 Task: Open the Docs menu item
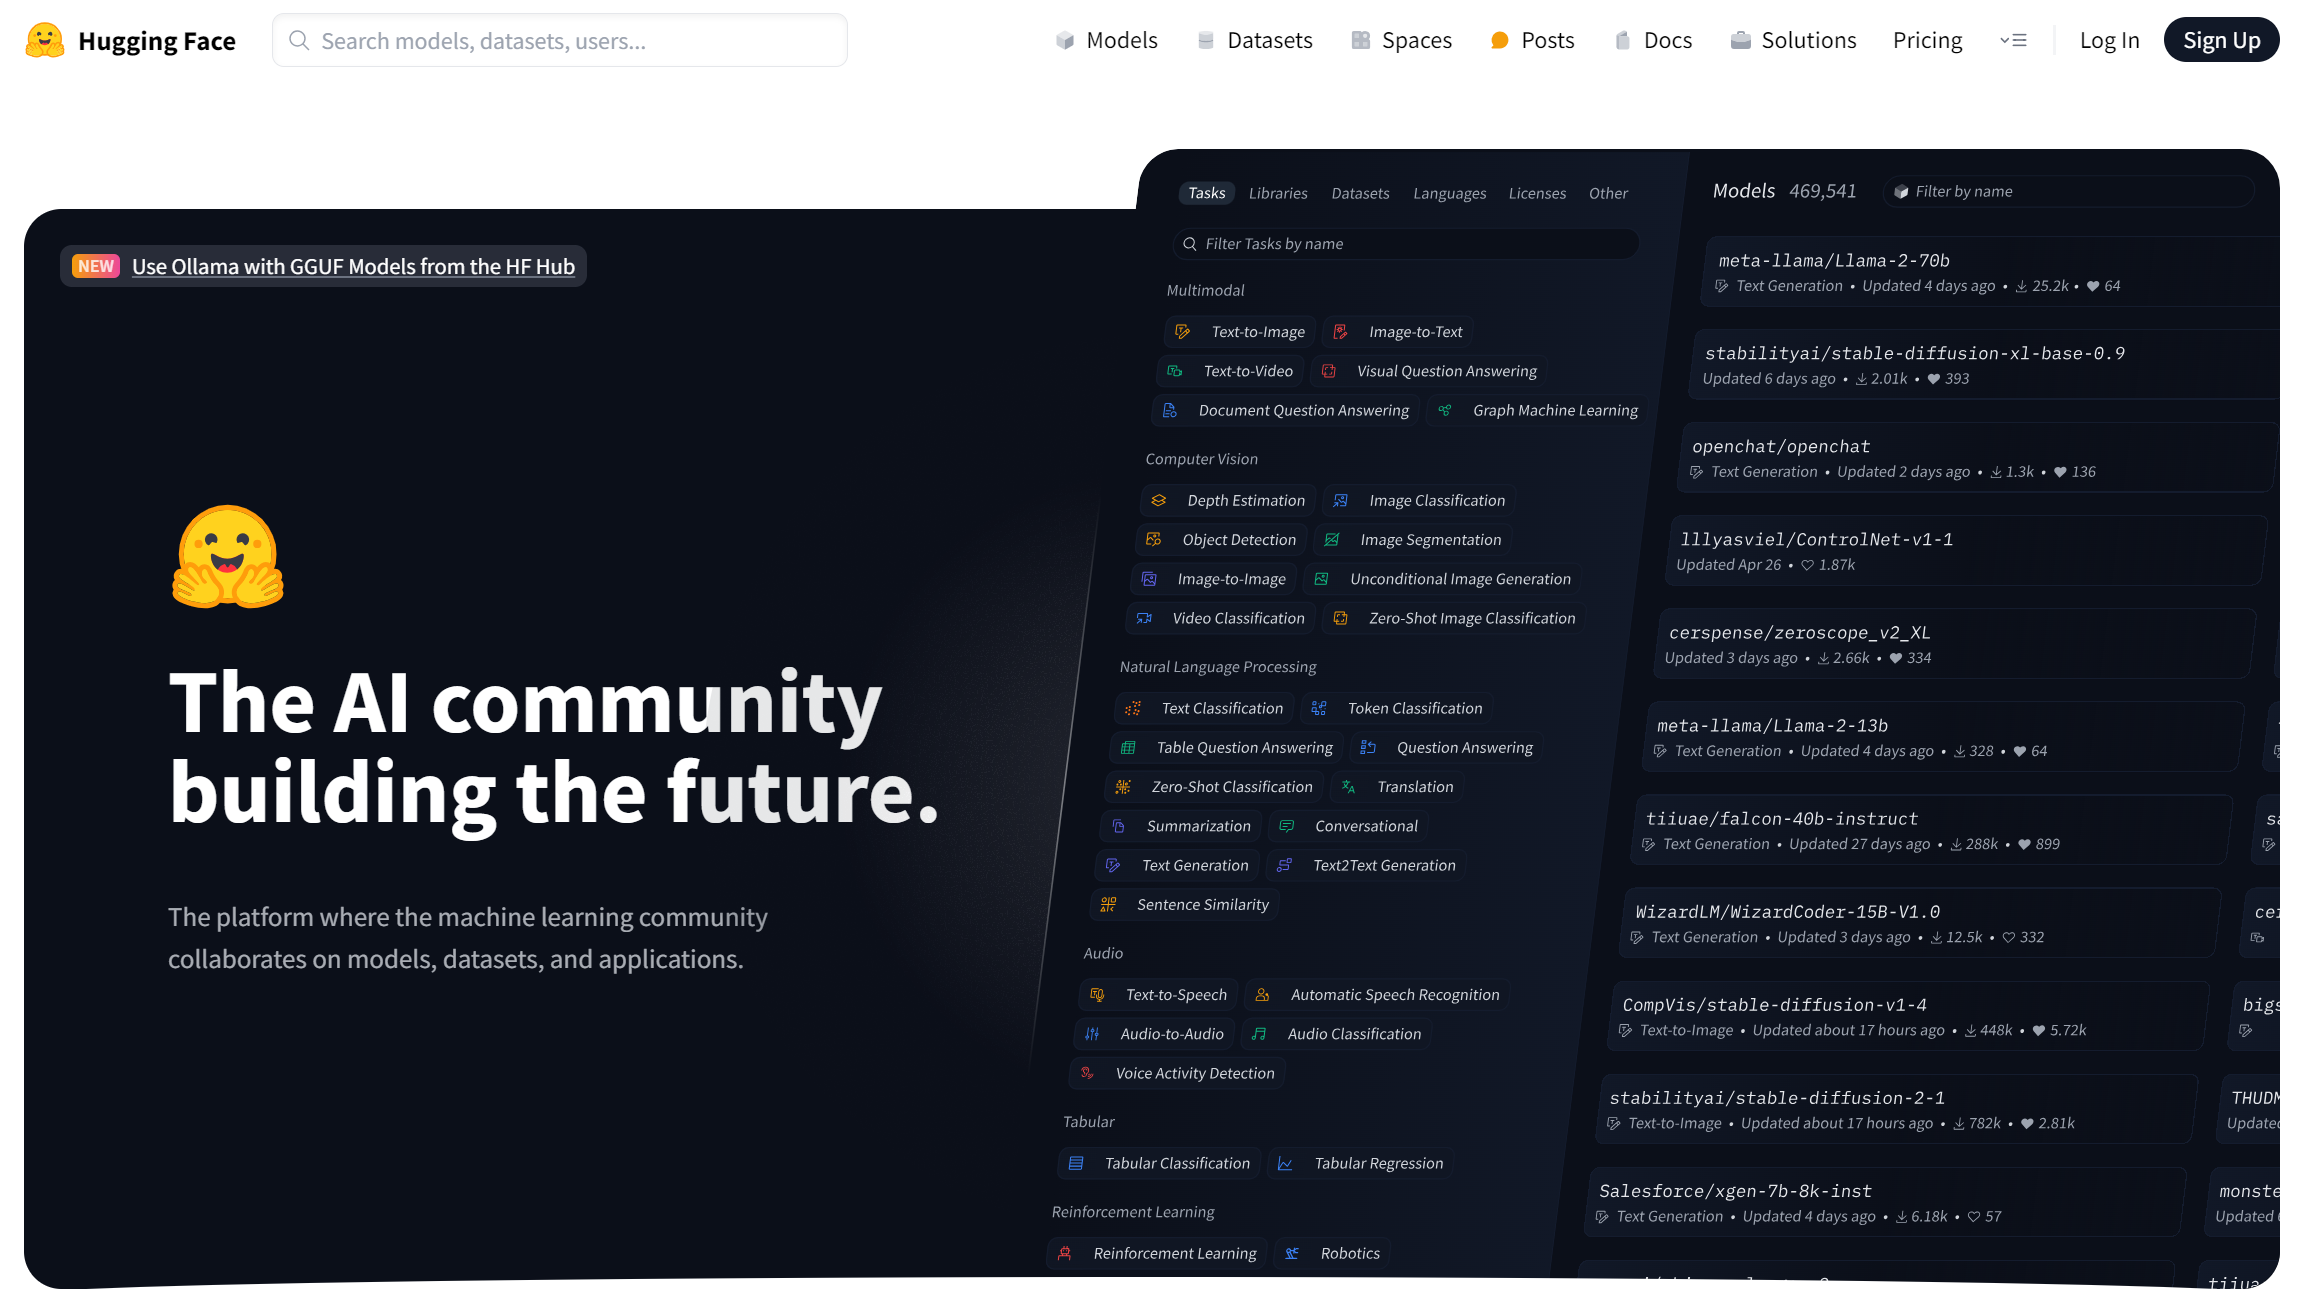tap(1652, 40)
